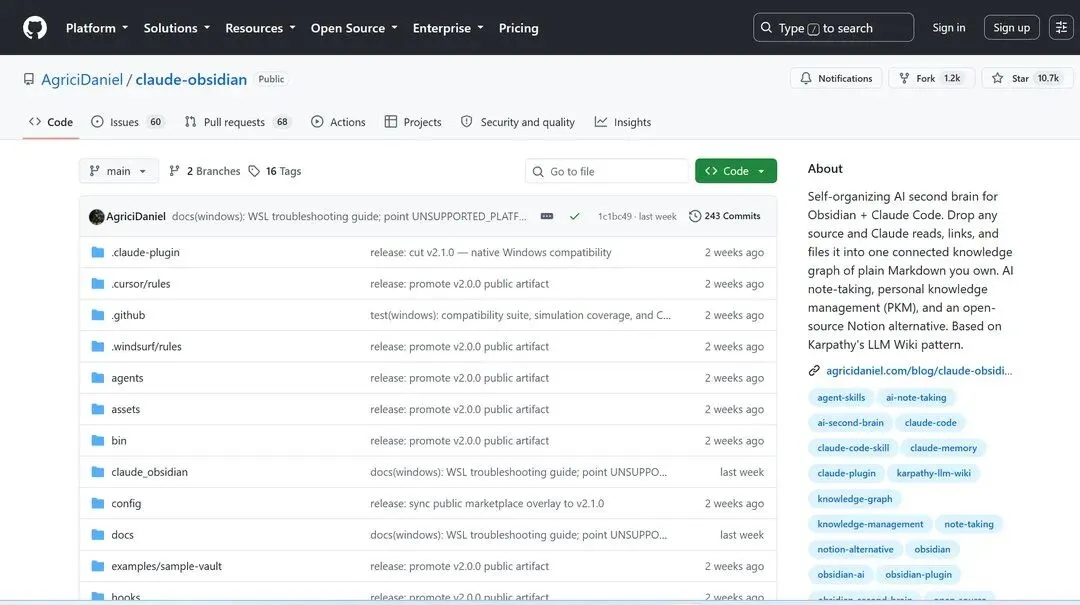
Task: Go to the Pricing page
Action: 519,28
